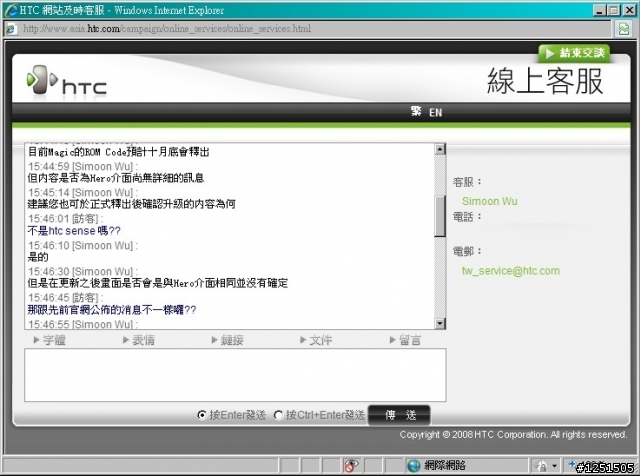Expand the 表情 emoticon options
640x476 pixels.
[x=139, y=340]
